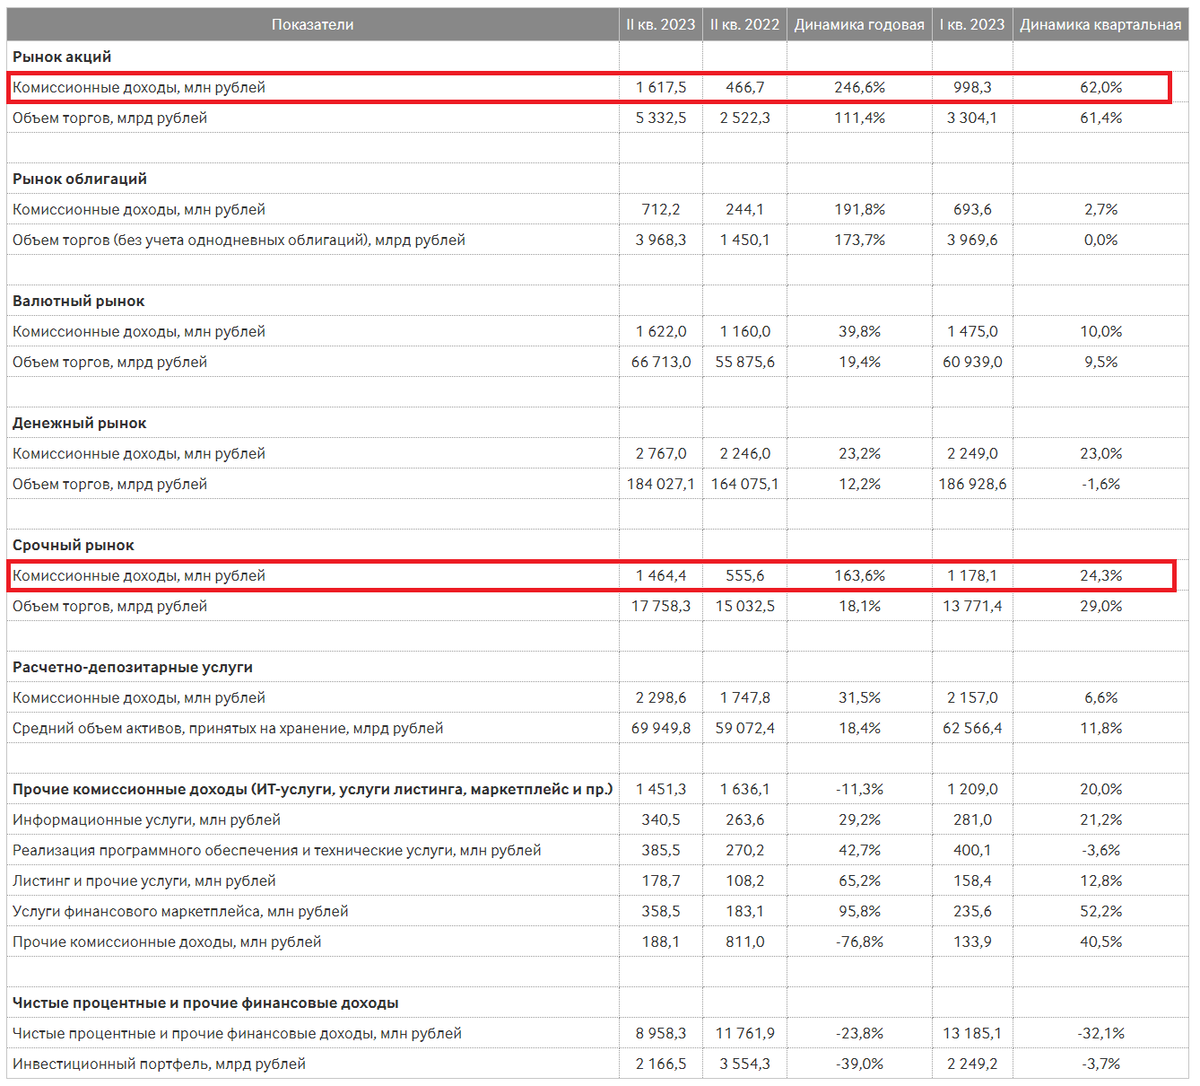
Task: Click the 'Информационные услуги, млн рублей' row label
Action: pyautogui.click(x=146, y=820)
